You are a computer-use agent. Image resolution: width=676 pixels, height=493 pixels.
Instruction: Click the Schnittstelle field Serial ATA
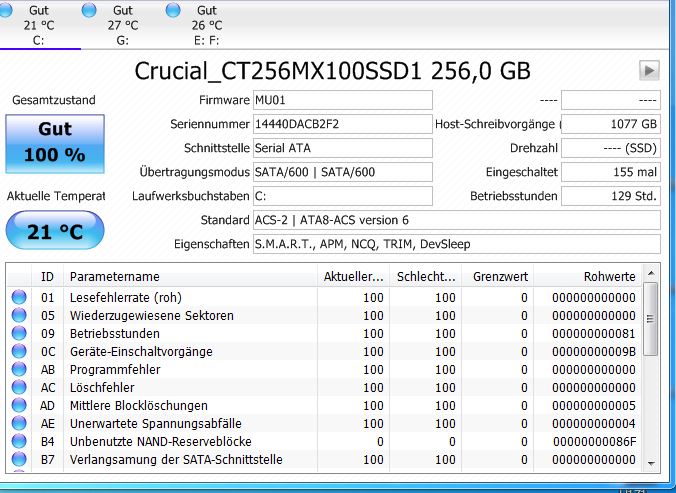tap(342, 148)
